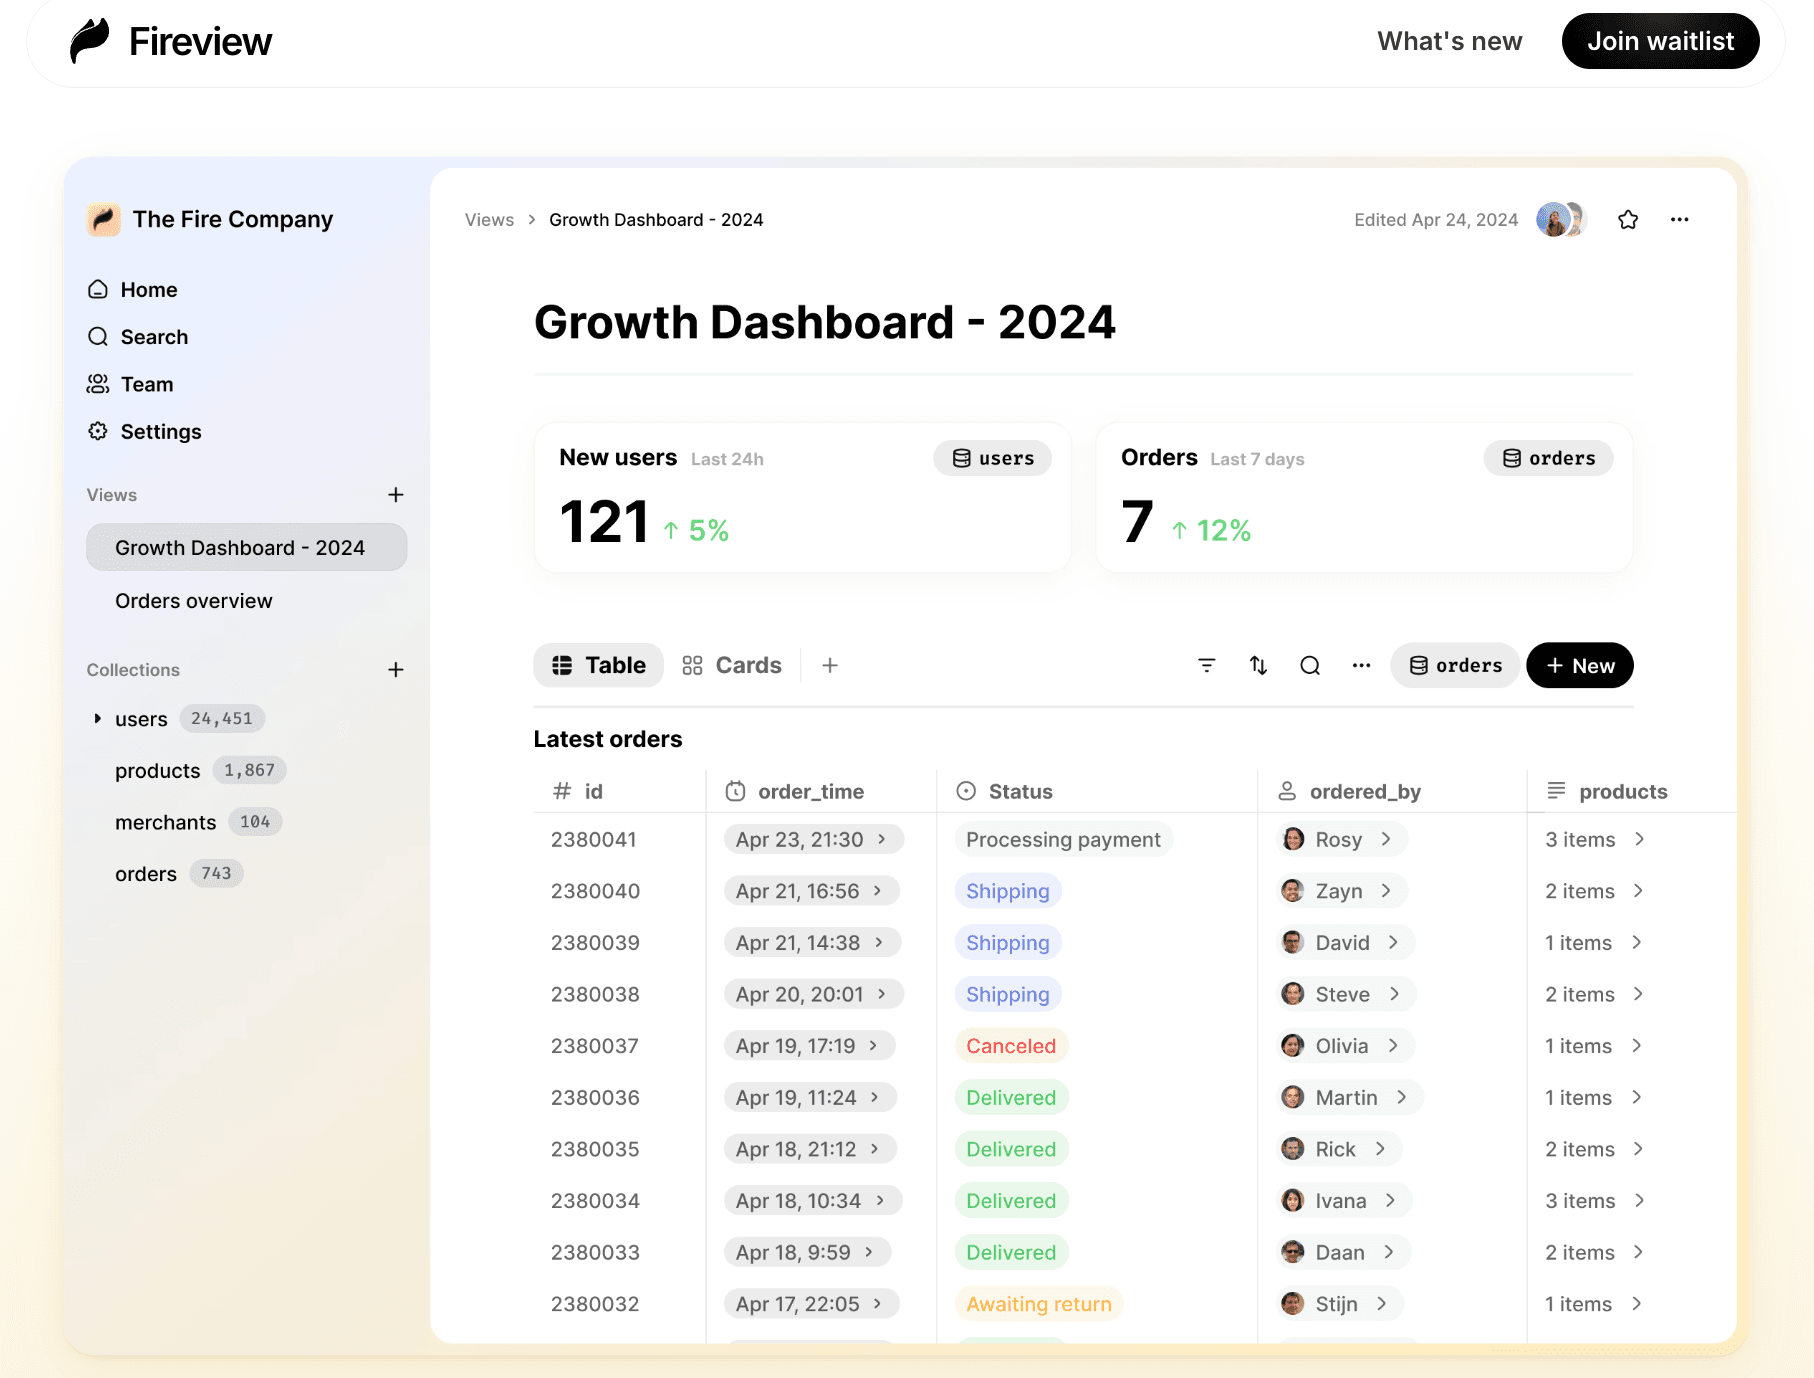Click the collaborator avatars in header
This screenshot has width=1814, height=1378.
[x=1560, y=220]
